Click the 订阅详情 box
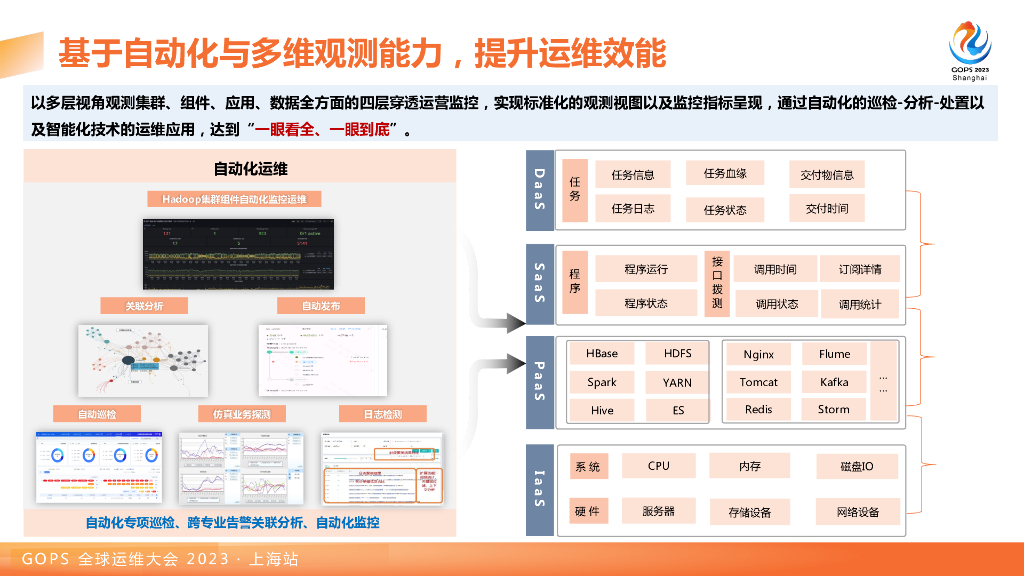Screen dimensions: 1024x576 point(860,269)
